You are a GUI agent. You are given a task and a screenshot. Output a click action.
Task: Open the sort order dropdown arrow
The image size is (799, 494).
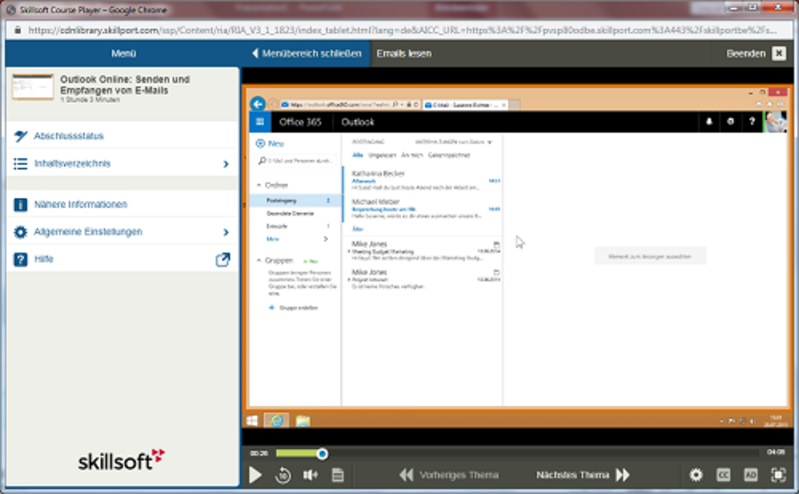(490, 142)
